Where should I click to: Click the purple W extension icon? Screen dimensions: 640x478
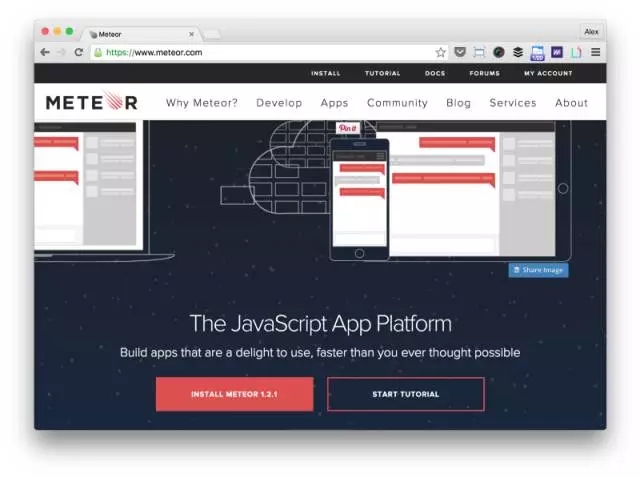pyautogui.click(x=557, y=52)
